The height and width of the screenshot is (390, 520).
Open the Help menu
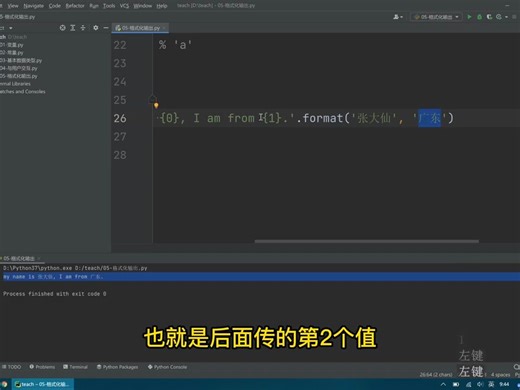162,6
